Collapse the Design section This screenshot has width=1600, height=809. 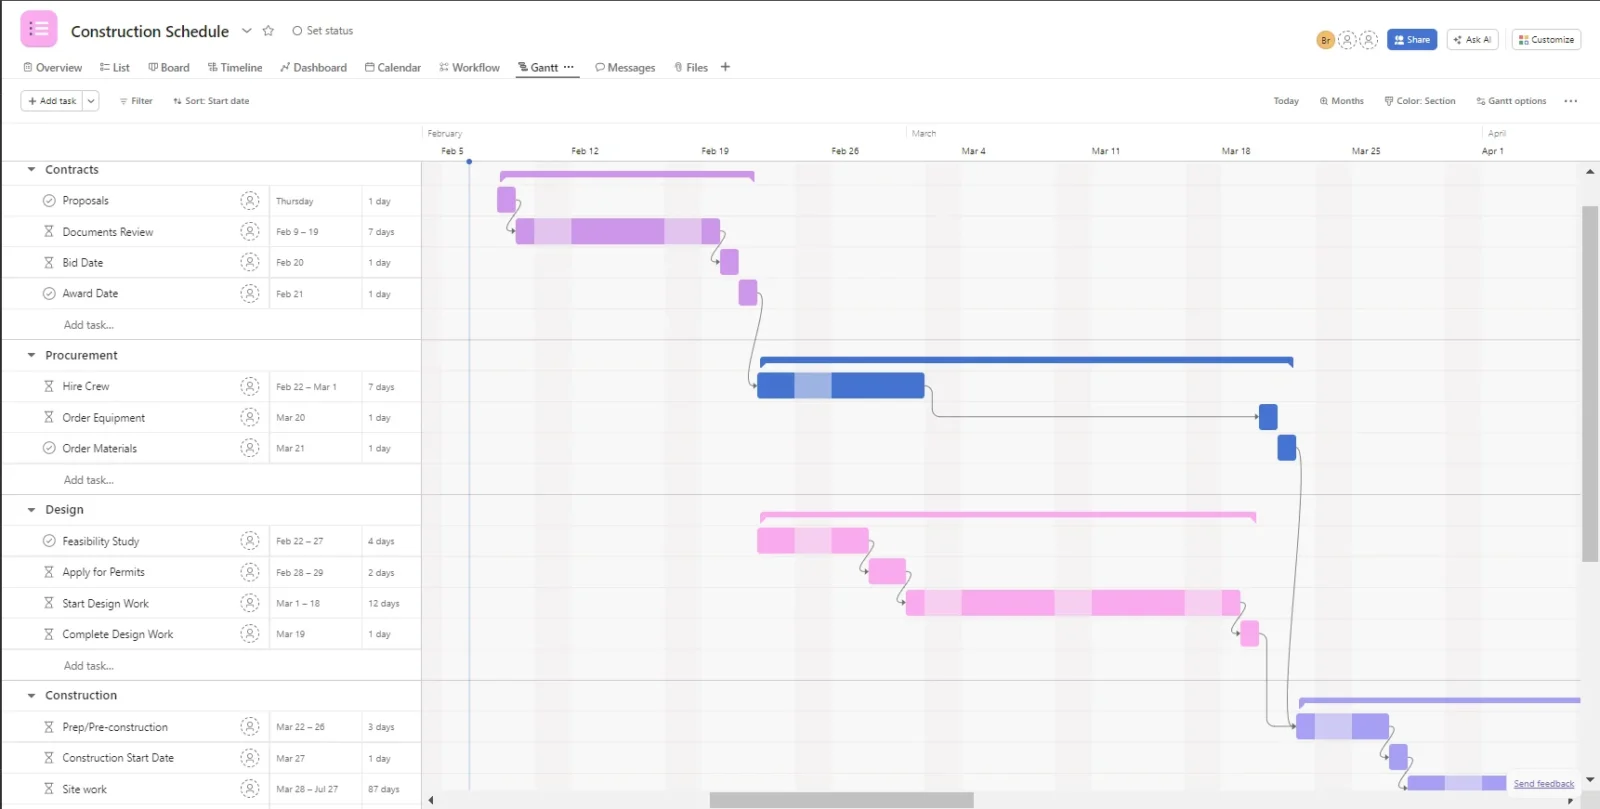[x=31, y=510]
